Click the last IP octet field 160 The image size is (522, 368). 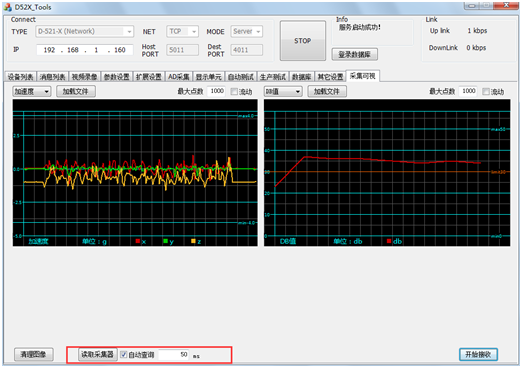coord(120,50)
